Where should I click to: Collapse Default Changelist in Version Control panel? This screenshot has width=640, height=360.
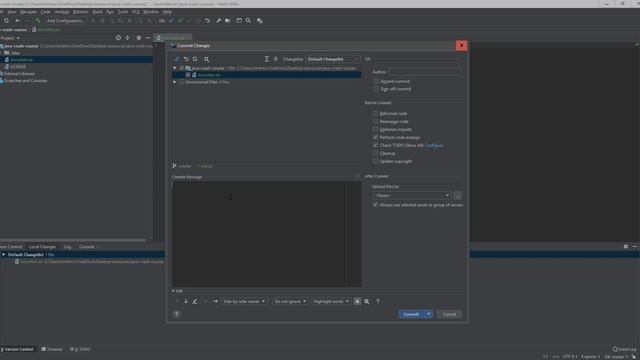click(x=4, y=254)
